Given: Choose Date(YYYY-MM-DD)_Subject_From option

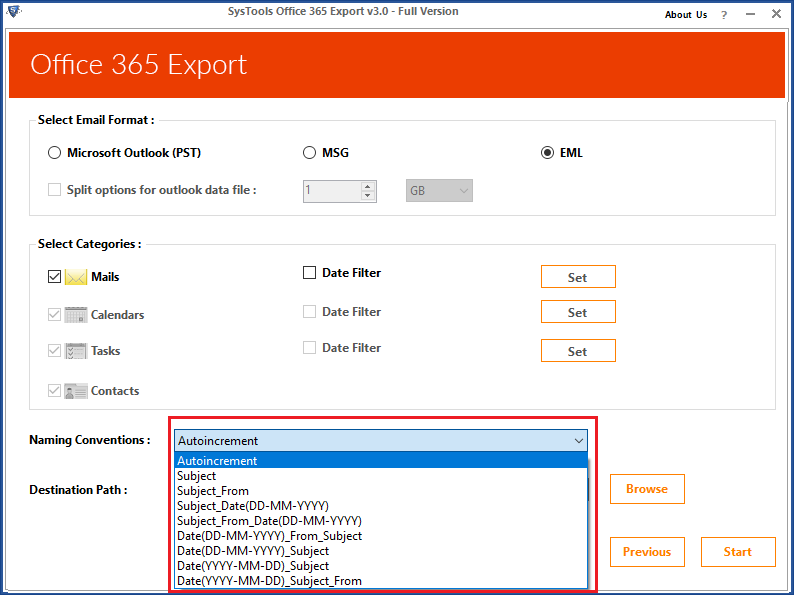Looking at the screenshot, I should [381, 581].
